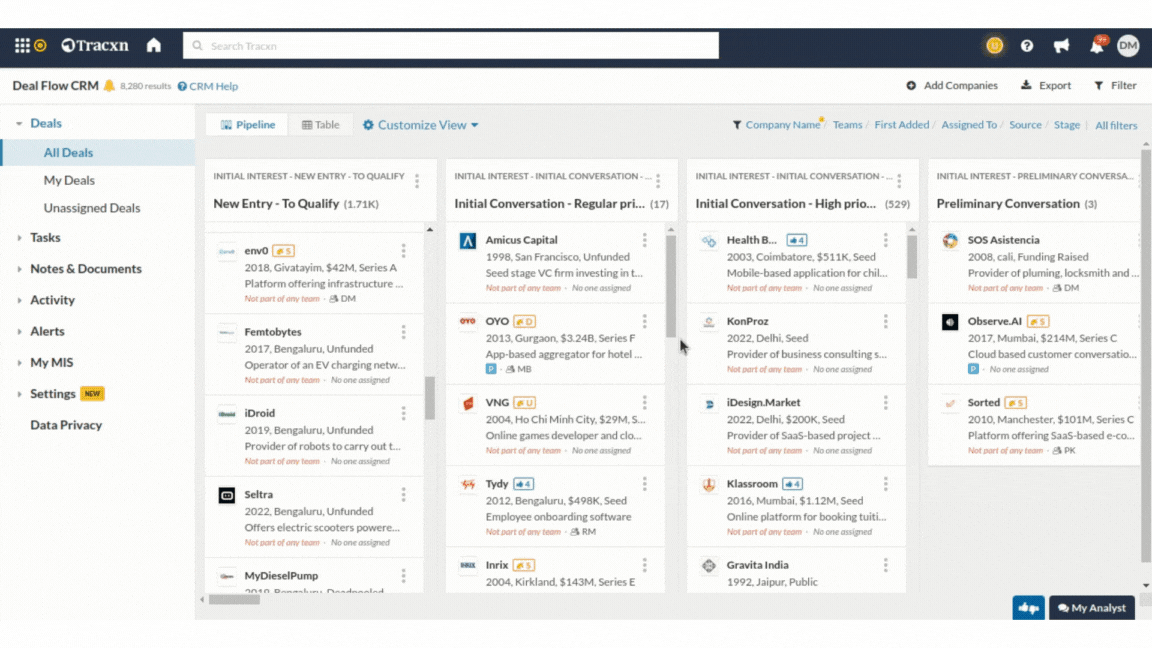Open the Customize View dropdown
This screenshot has width=1152, height=648.
421,125
